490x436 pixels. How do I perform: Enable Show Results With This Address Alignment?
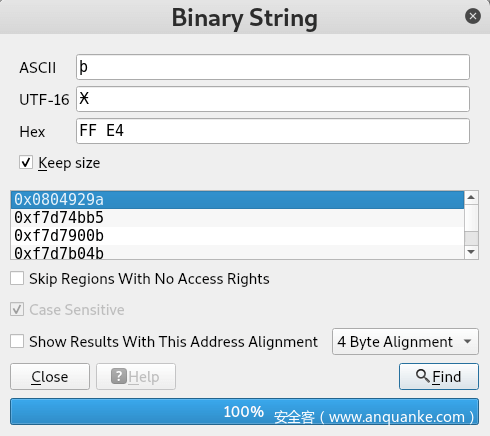point(17,341)
